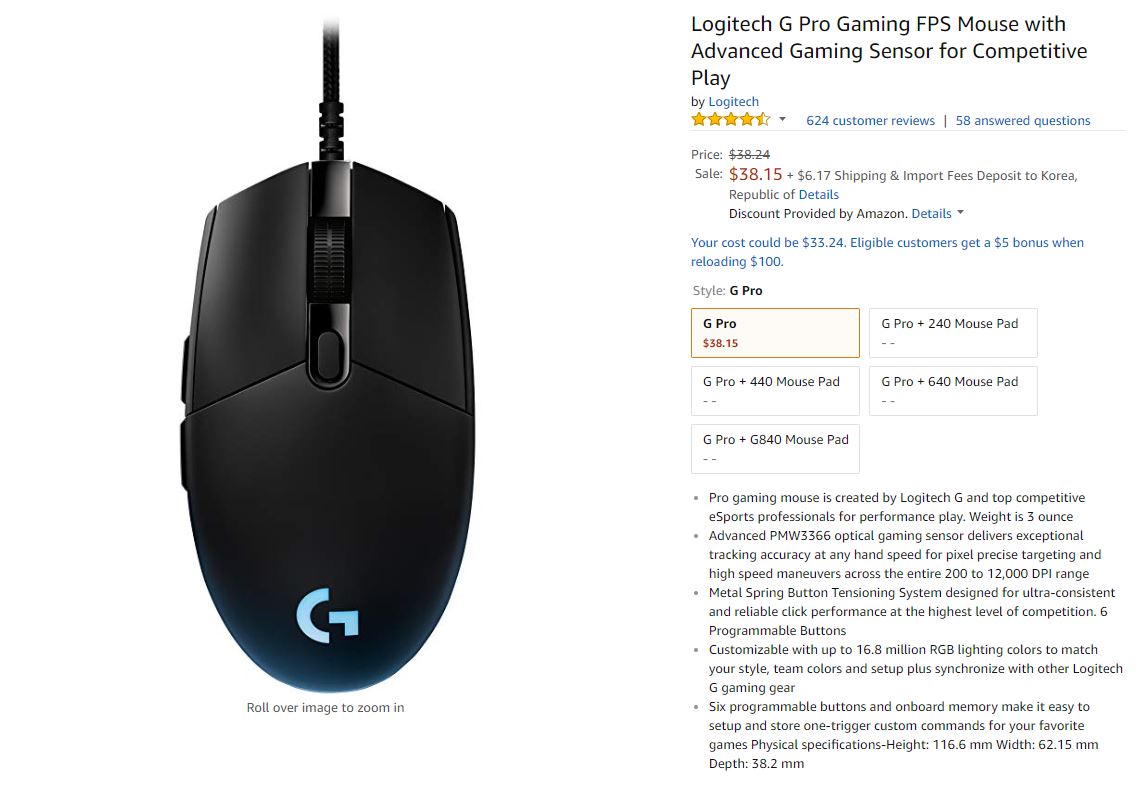The image size is (1143, 786).
Task: Click the glowing G logo on the mouse
Action: pyautogui.click(x=327, y=615)
